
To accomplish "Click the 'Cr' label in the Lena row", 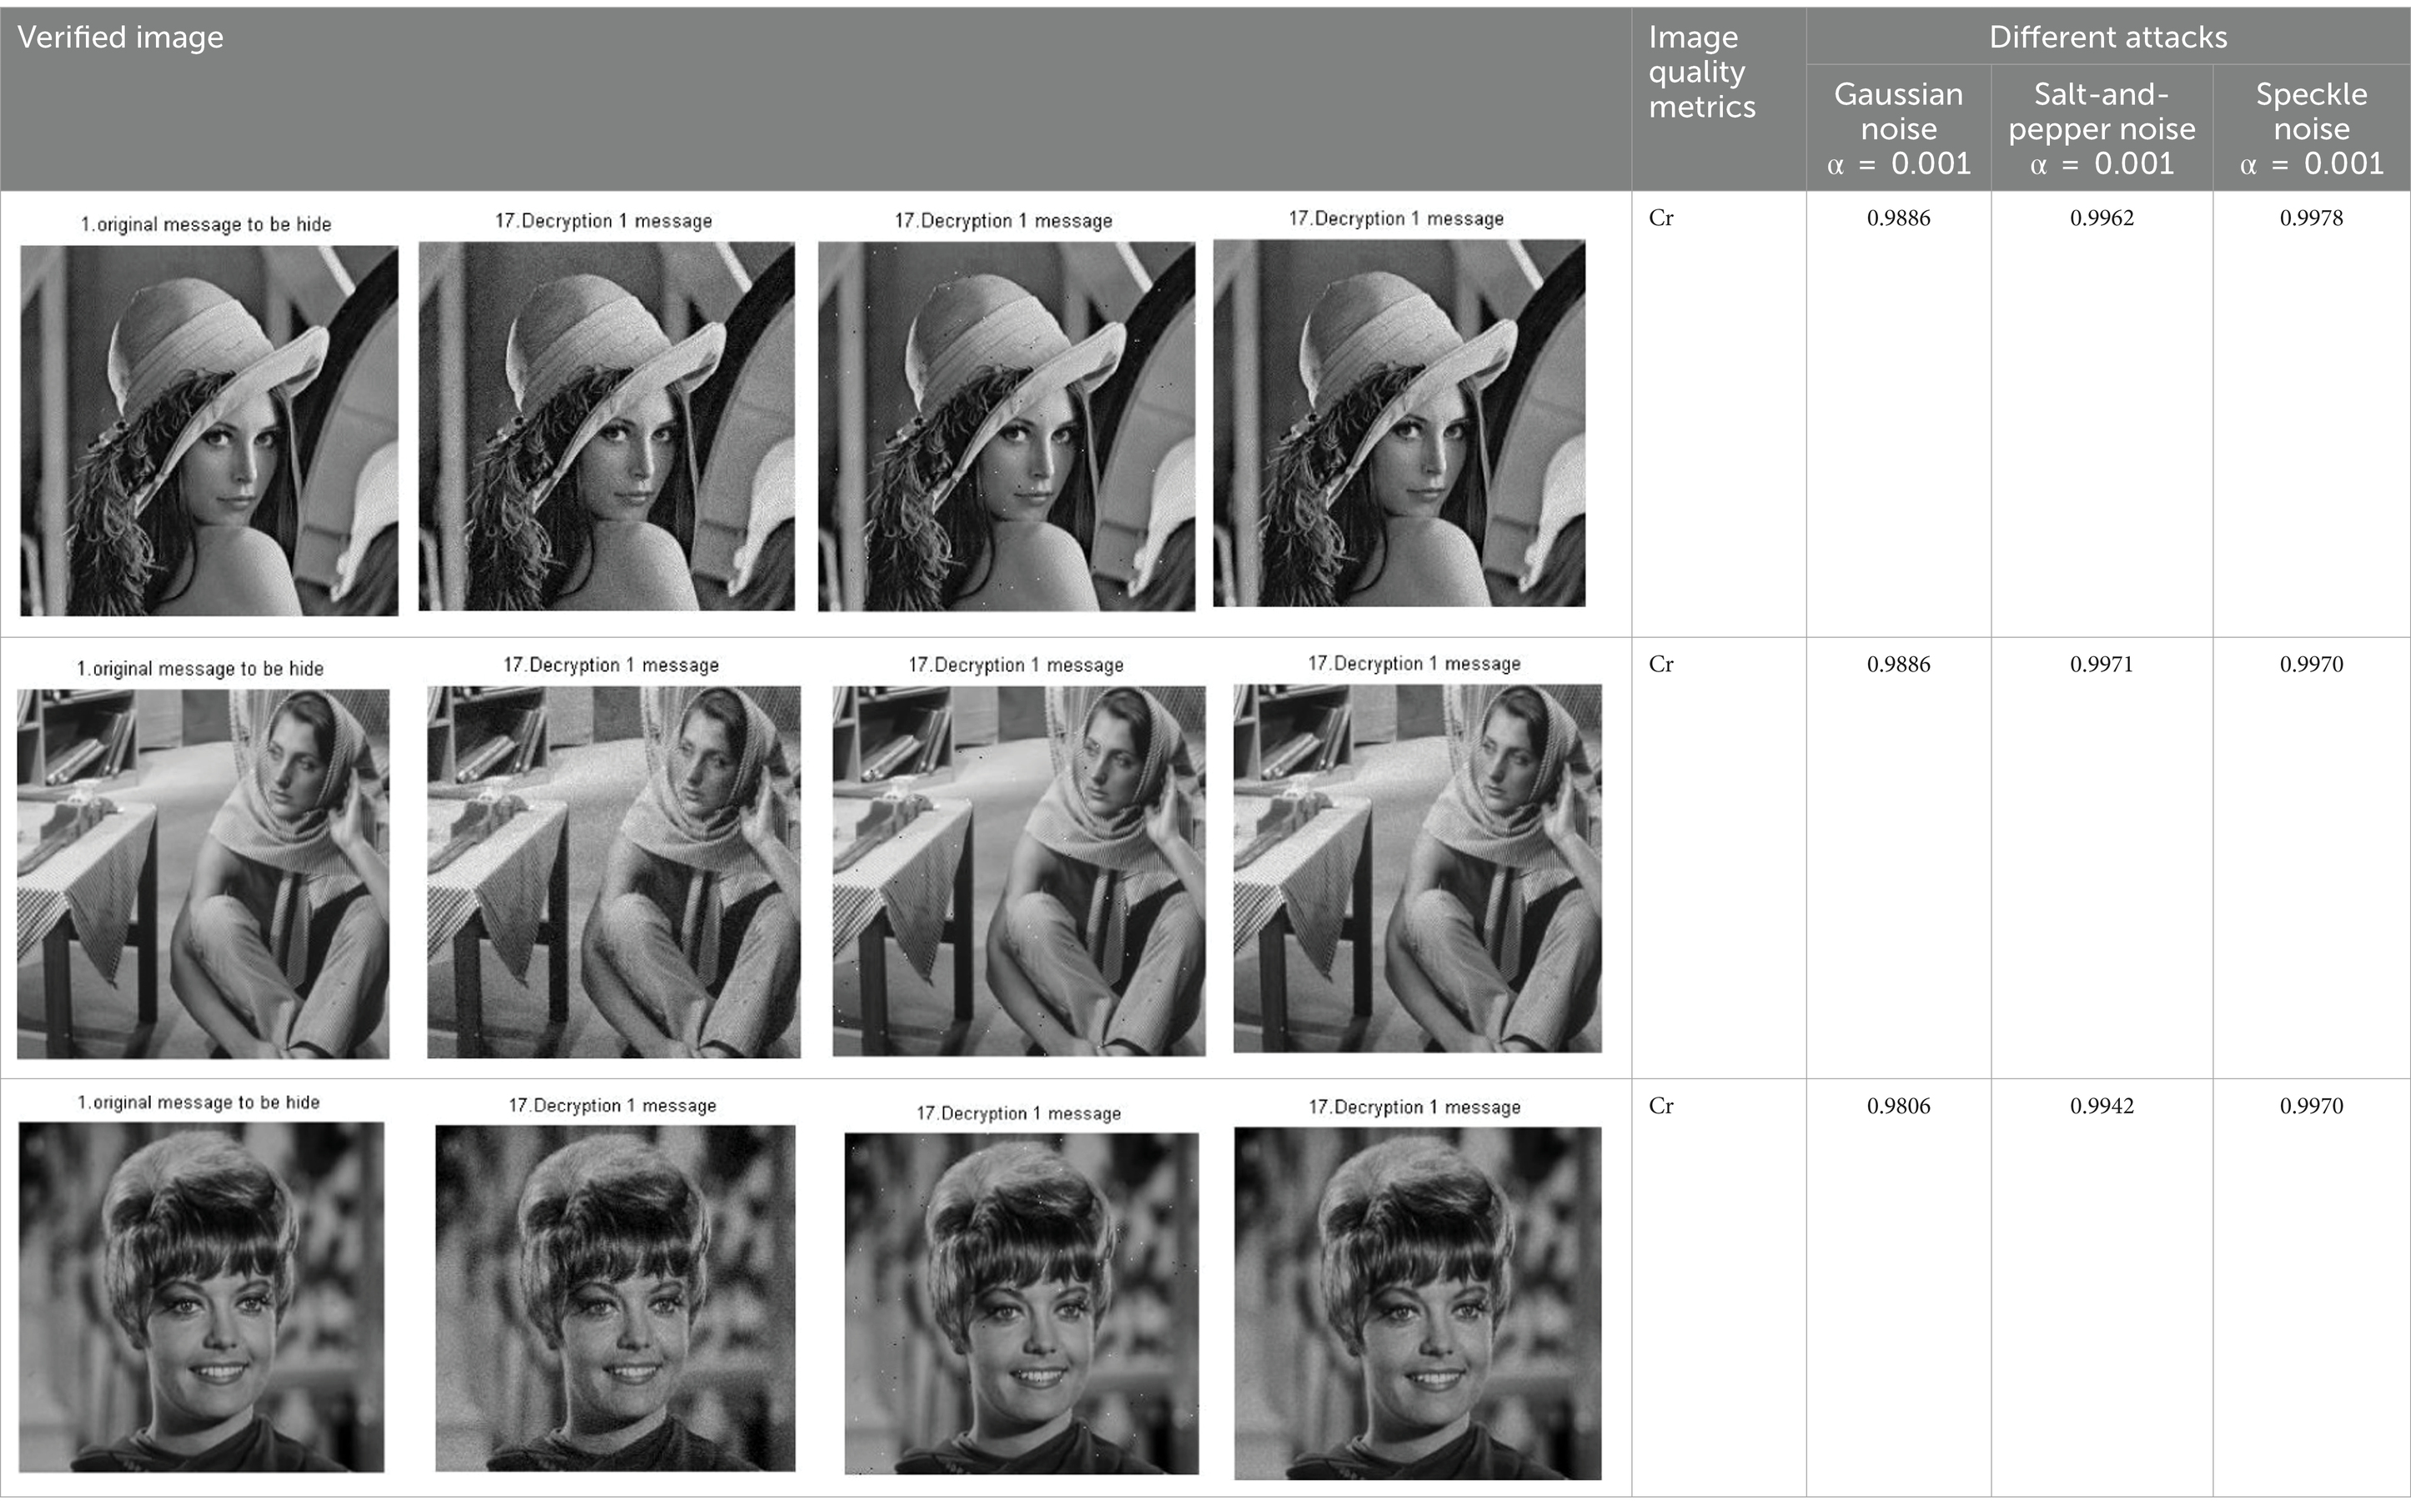I will pyautogui.click(x=1661, y=218).
